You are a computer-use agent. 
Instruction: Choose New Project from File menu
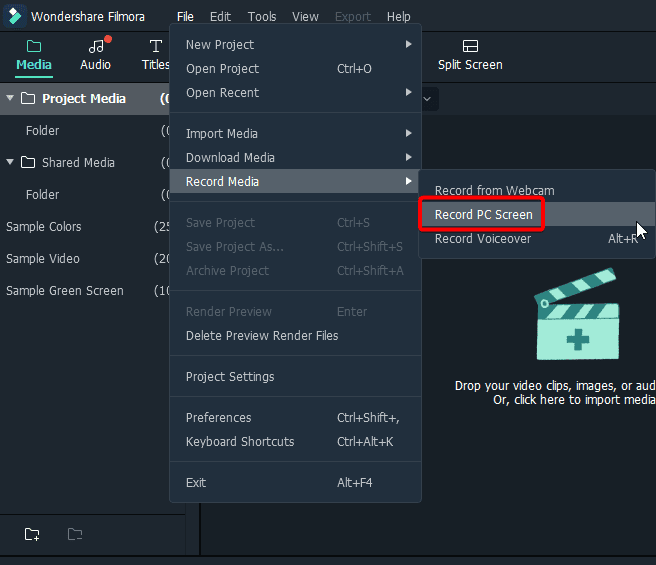(x=295, y=44)
